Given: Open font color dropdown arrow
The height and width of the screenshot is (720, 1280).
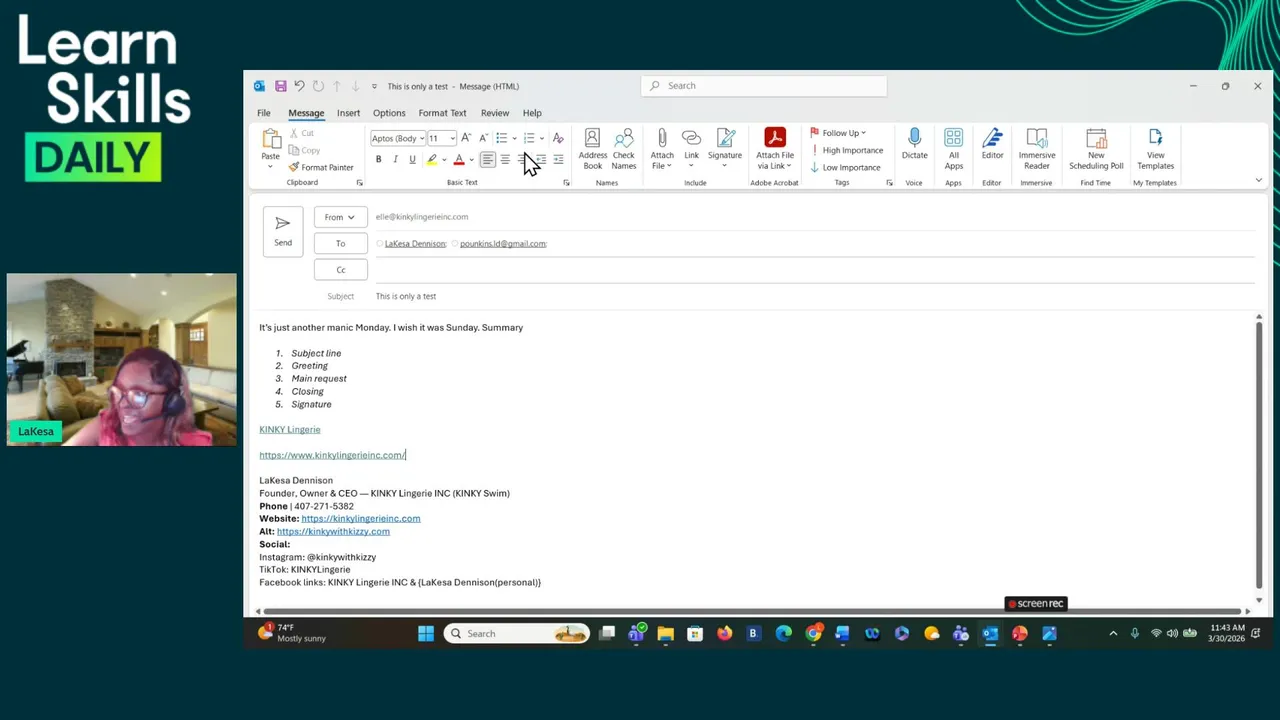Looking at the screenshot, I should click(471, 160).
